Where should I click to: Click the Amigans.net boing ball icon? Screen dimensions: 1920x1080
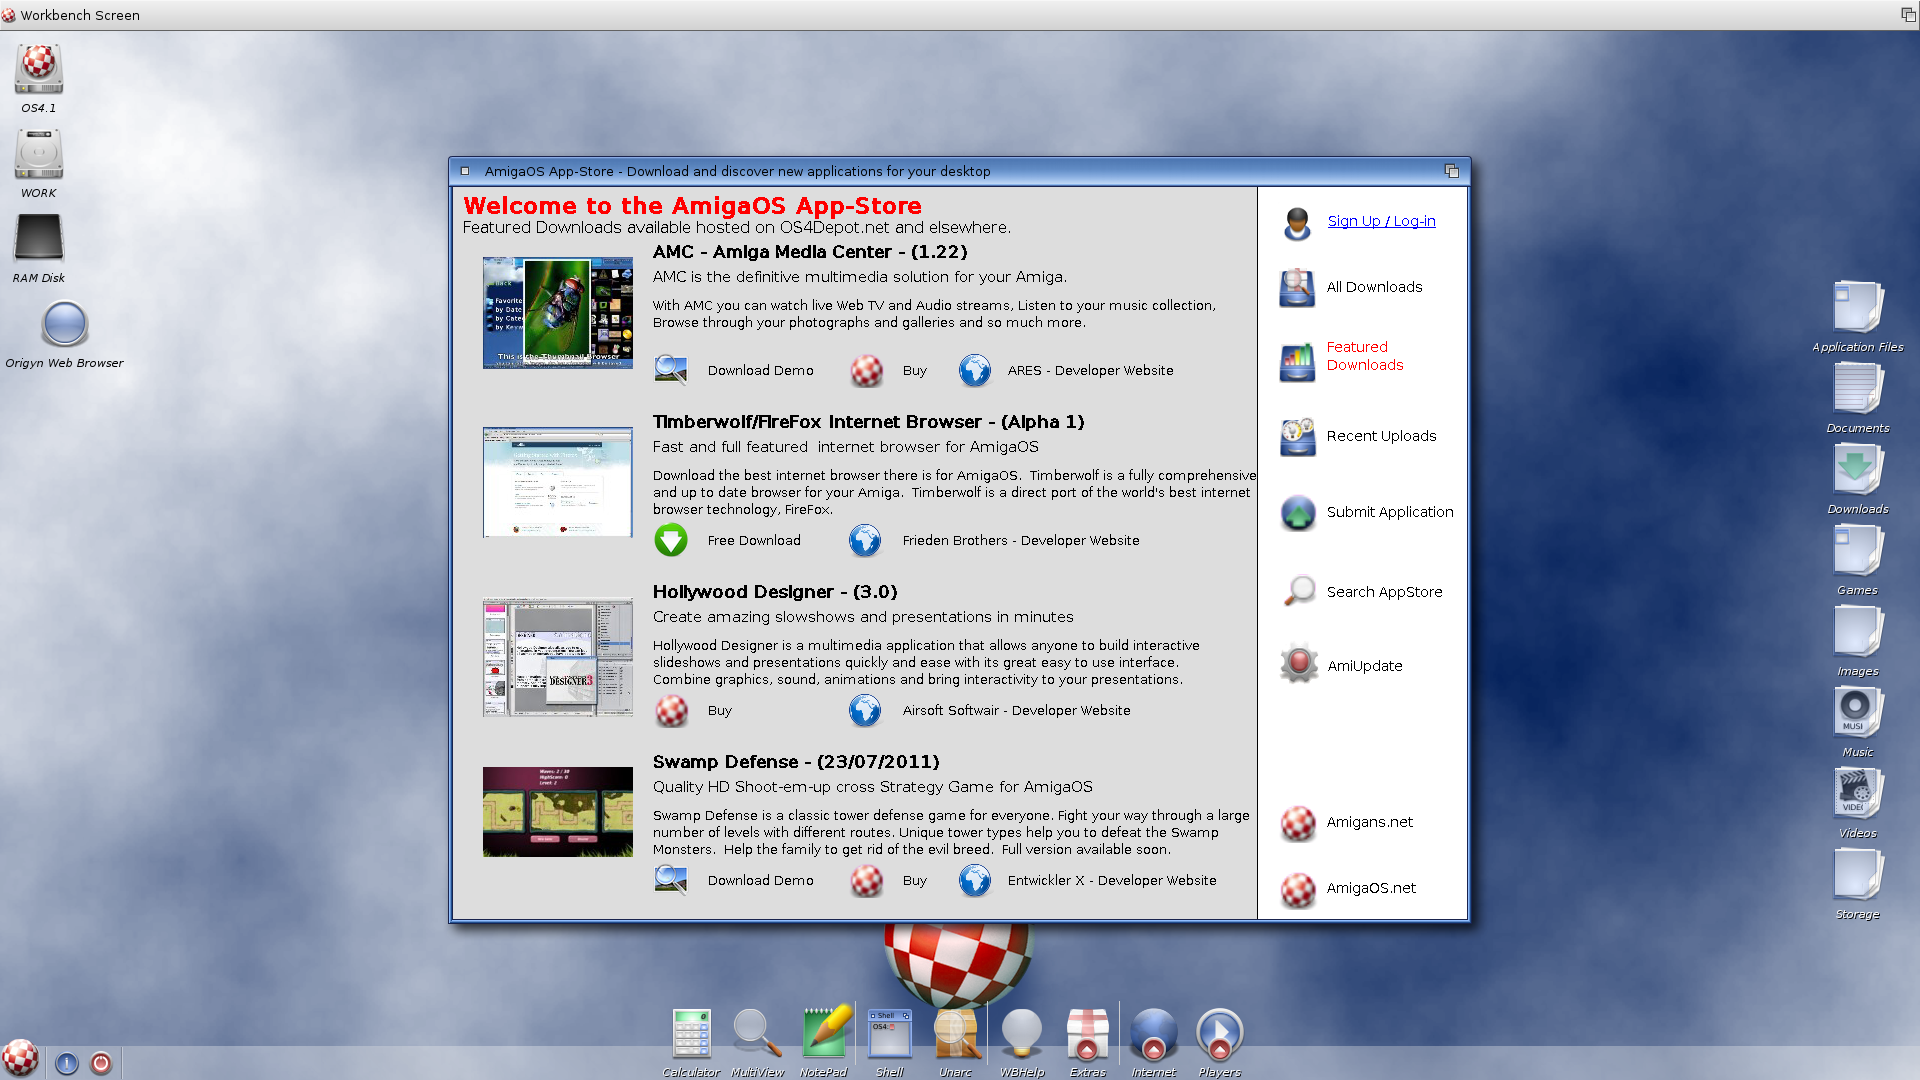(x=1299, y=824)
